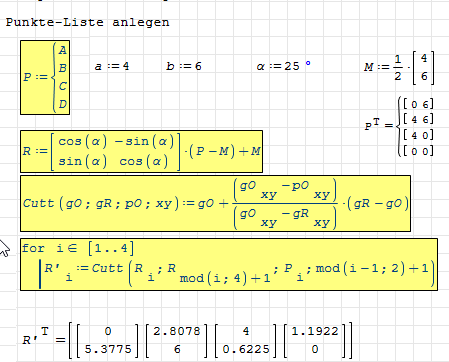Click the mod(i−1; 2)+1 argument

tap(372, 269)
